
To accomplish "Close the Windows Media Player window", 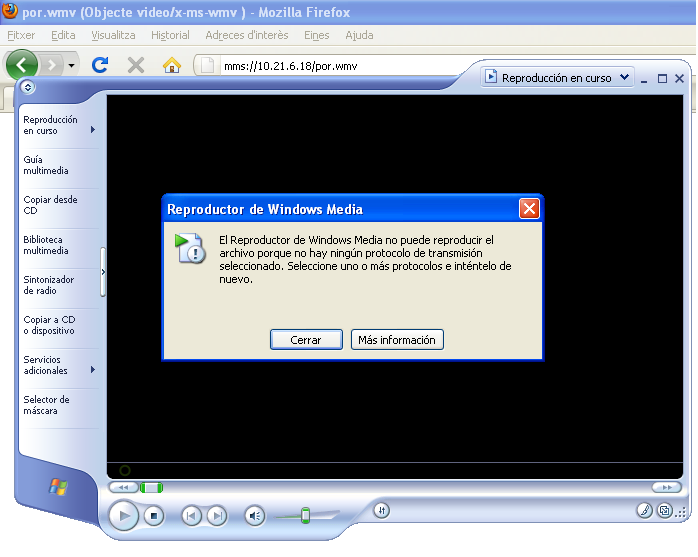I will tap(679, 79).
